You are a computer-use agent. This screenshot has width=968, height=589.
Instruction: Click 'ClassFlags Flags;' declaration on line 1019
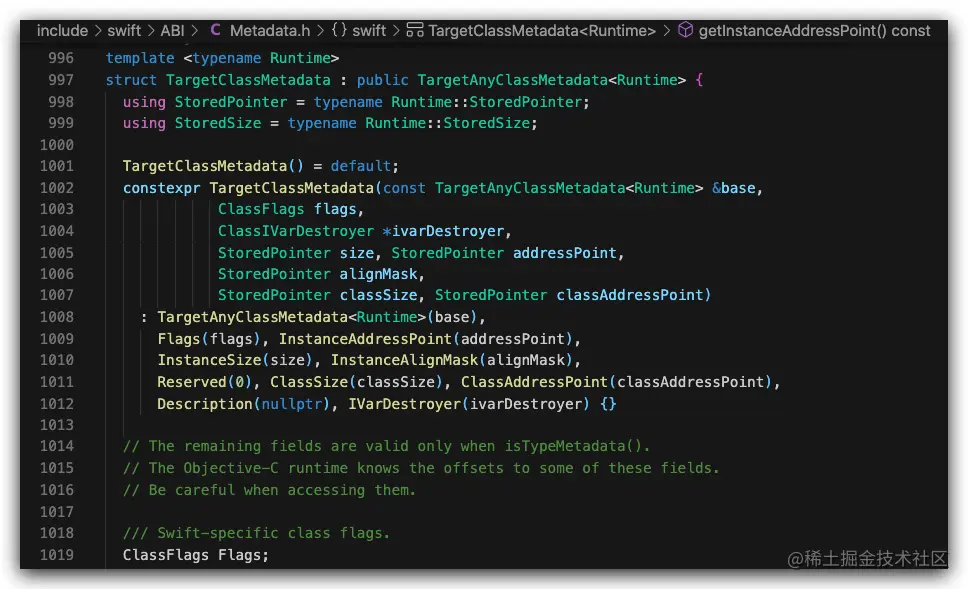(x=196, y=554)
